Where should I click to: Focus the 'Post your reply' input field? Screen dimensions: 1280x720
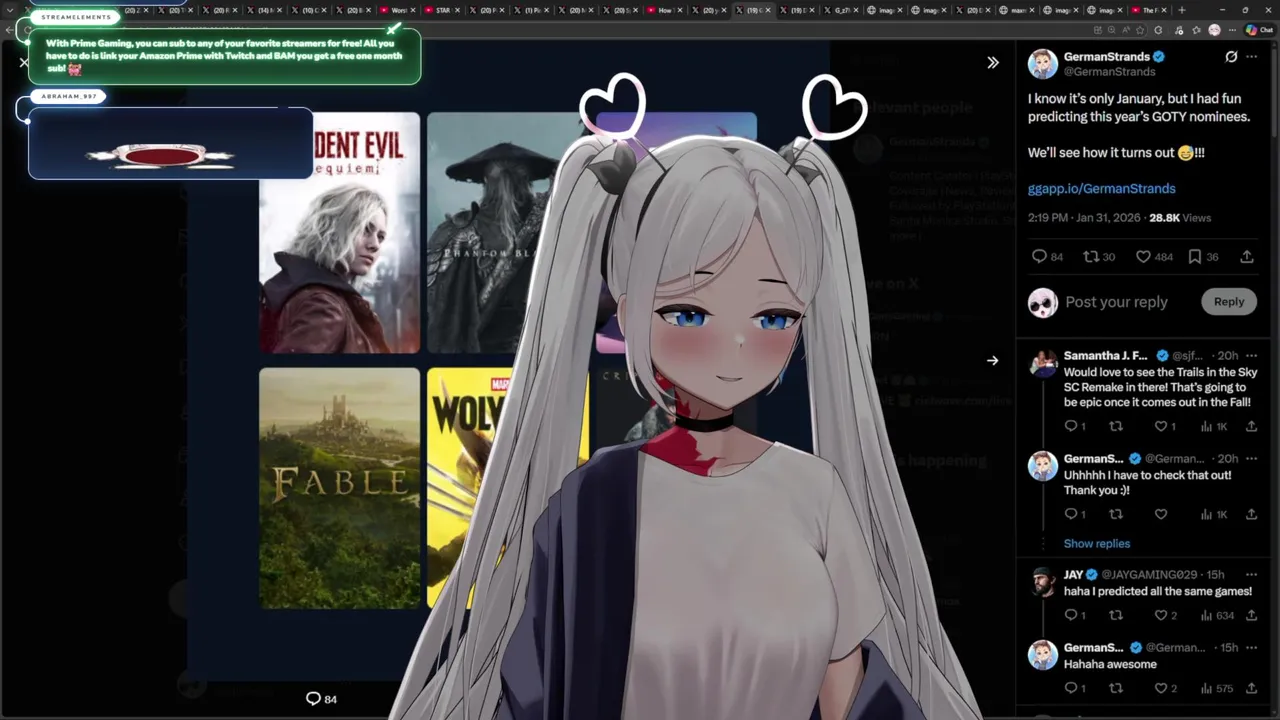point(1116,302)
